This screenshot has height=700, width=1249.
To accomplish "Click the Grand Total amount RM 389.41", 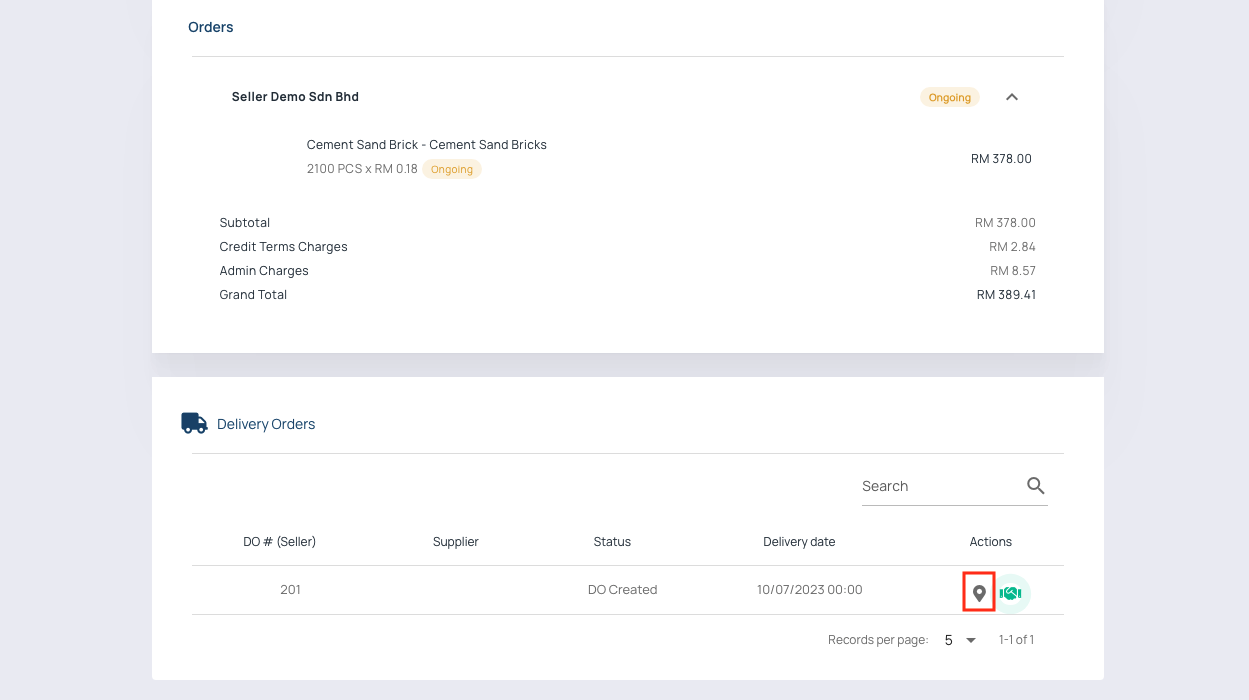I will click(x=1006, y=295).
